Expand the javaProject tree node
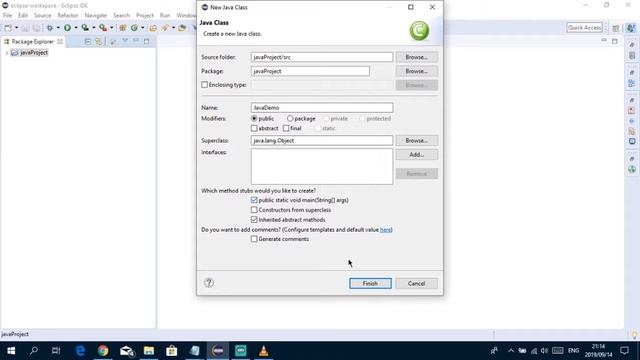 tap(6, 53)
